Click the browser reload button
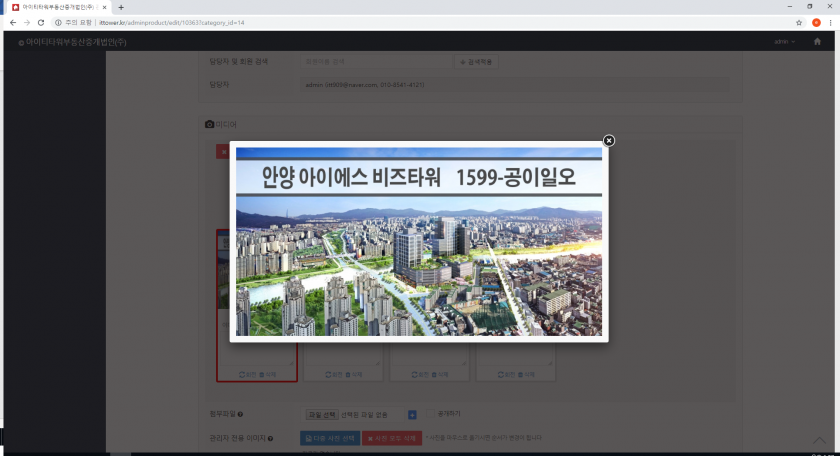 [41, 22]
